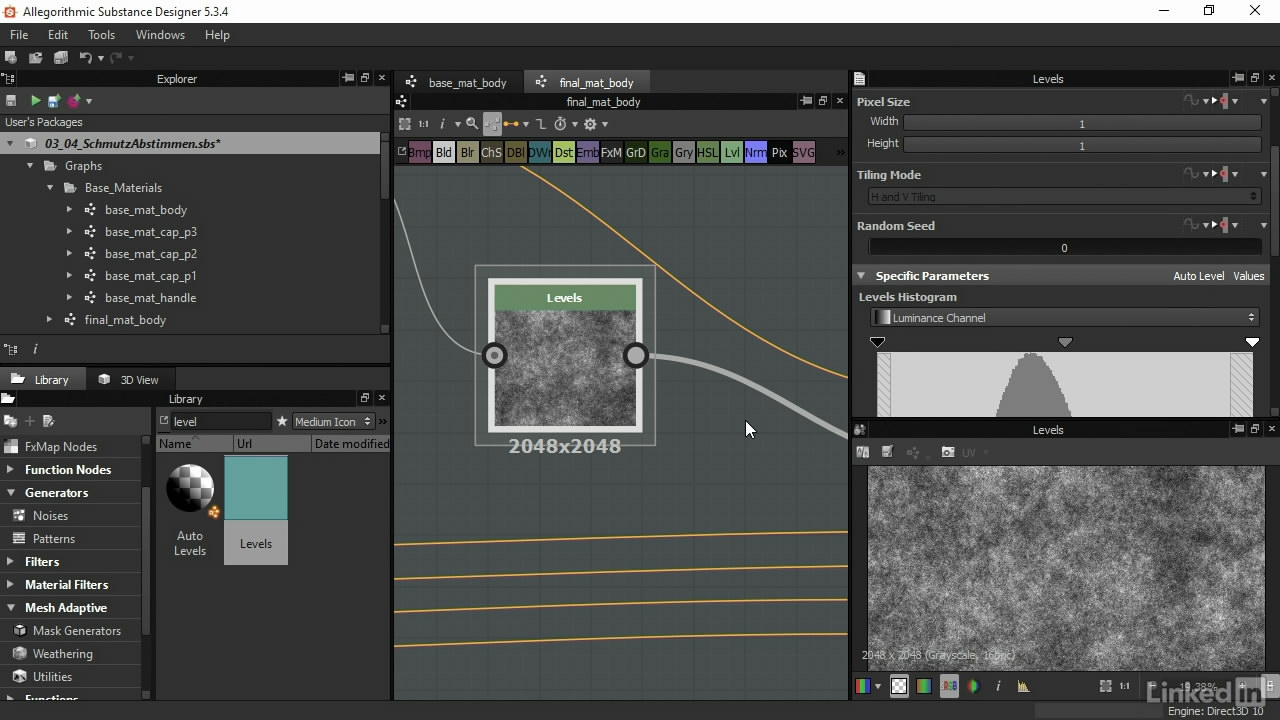1280x720 pixels.
Task: Toggle the sRGB display in 2D view
Action: coord(949,686)
